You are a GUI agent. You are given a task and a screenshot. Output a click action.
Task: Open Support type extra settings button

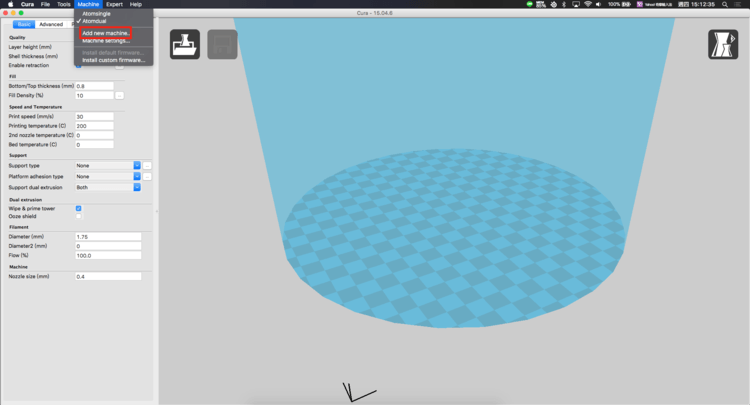147,165
